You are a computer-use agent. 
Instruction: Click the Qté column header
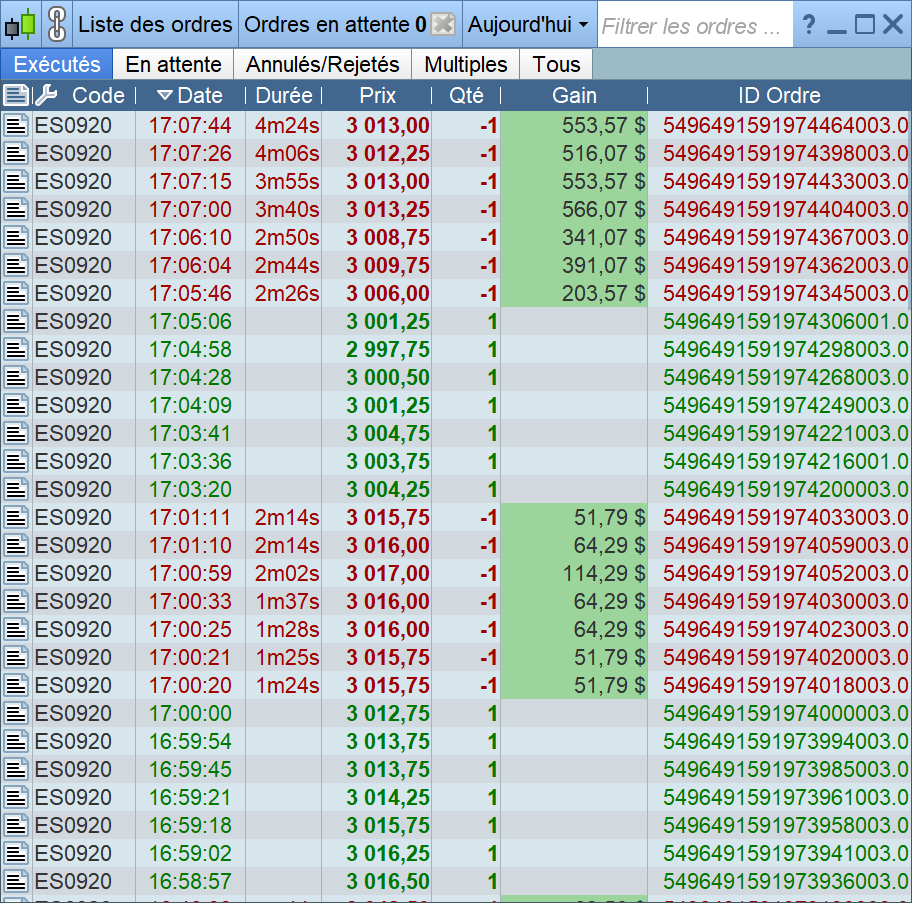(x=466, y=95)
